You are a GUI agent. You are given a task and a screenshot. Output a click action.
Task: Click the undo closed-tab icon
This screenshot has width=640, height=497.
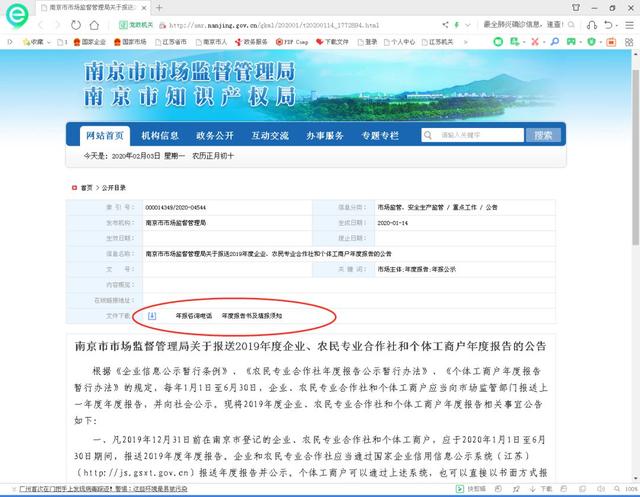pyautogui.click(x=608, y=25)
